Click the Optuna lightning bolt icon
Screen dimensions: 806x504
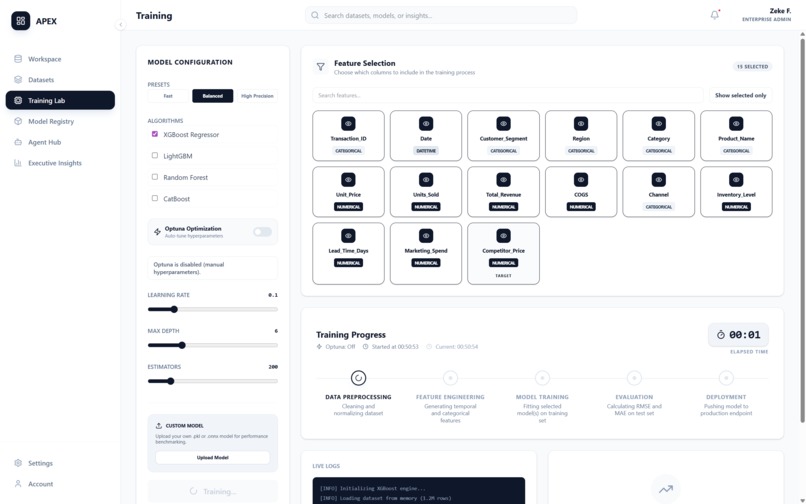157,232
